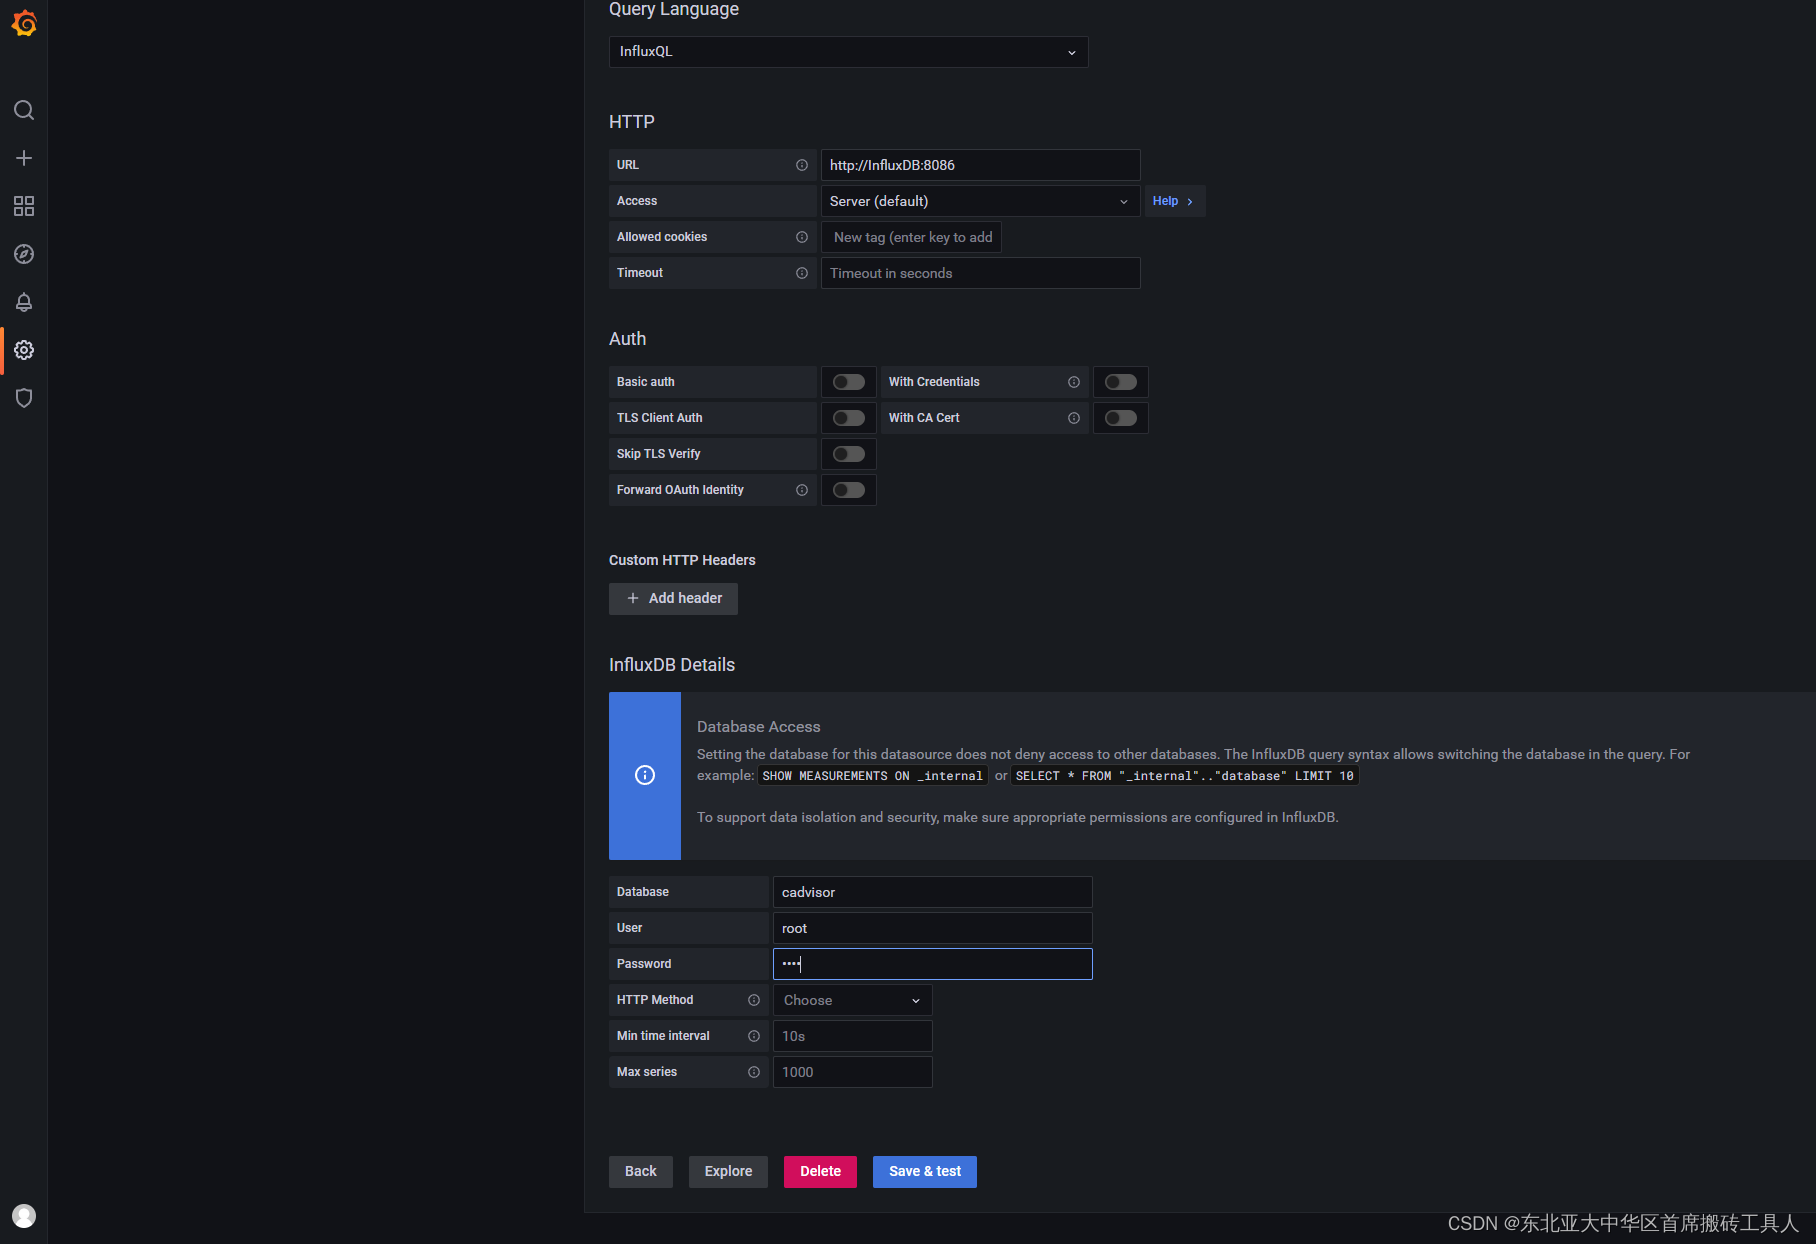This screenshot has width=1816, height=1244.
Task: Focus the Timeout in seconds field
Action: 980,273
